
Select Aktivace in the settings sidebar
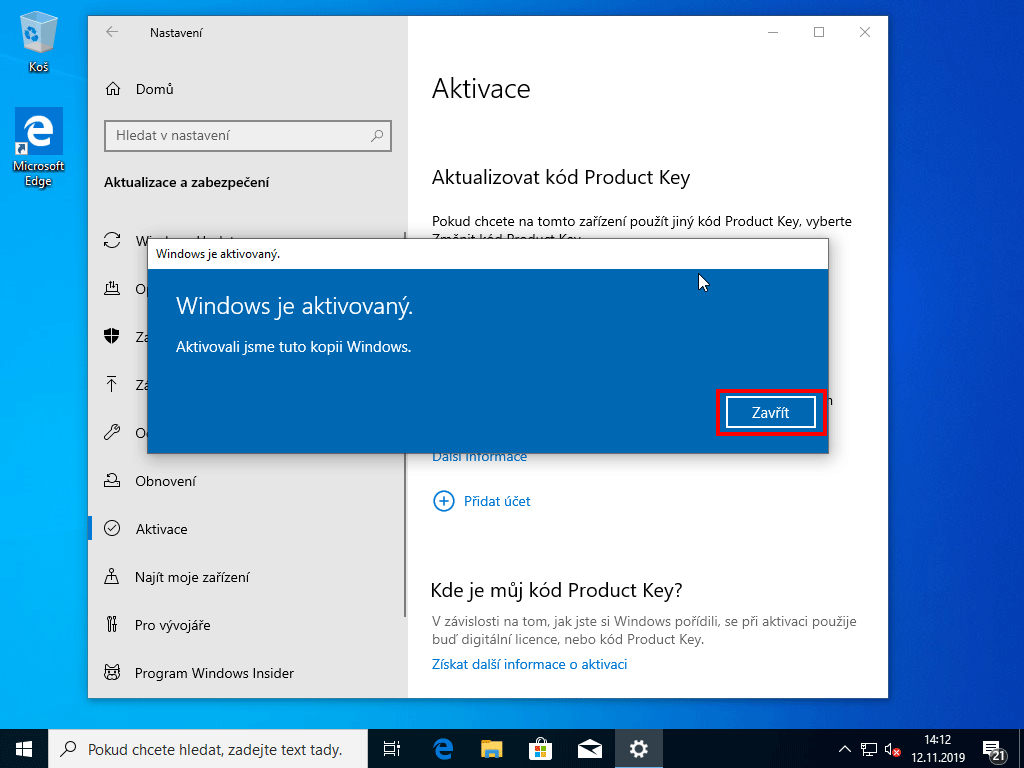click(x=161, y=529)
